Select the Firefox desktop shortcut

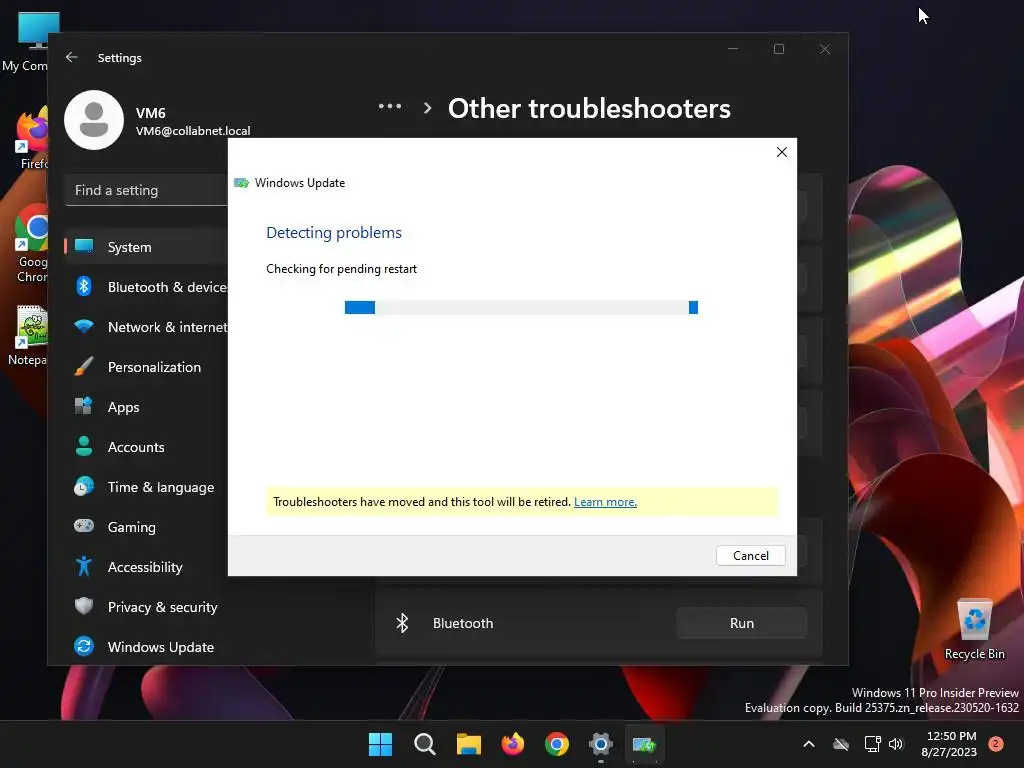coord(30,138)
